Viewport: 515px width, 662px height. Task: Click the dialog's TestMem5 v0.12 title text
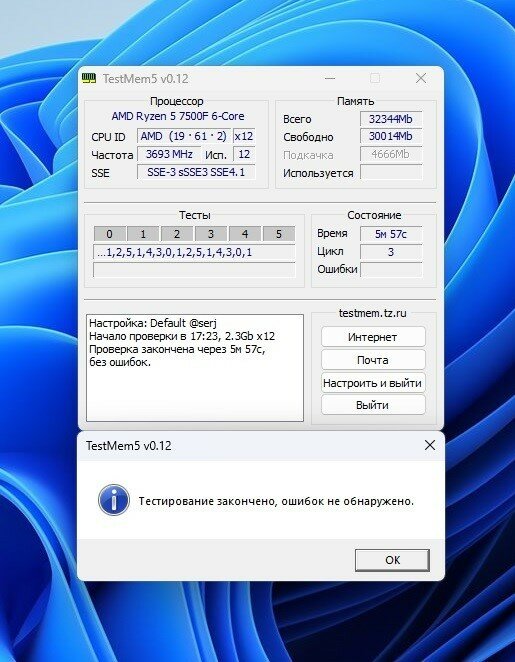pyautogui.click(x=129, y=446)
